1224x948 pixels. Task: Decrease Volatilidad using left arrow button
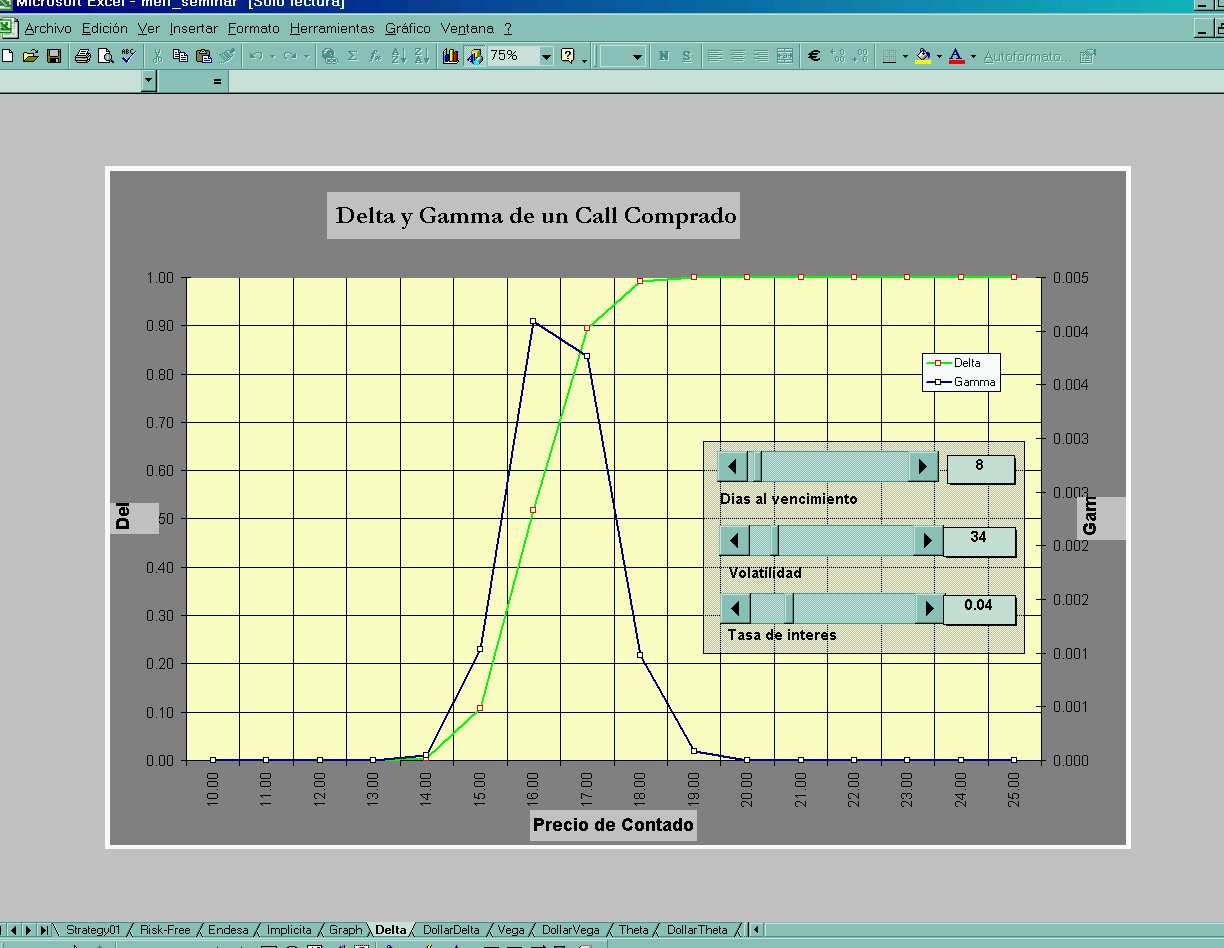tap(734, 541)
